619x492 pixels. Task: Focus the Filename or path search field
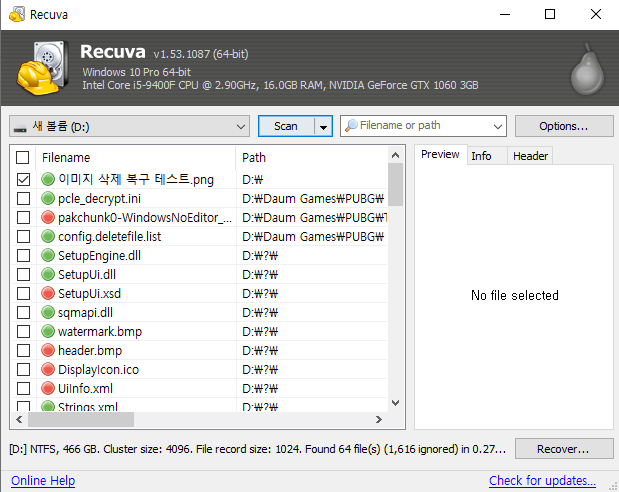tap(423, 126)
